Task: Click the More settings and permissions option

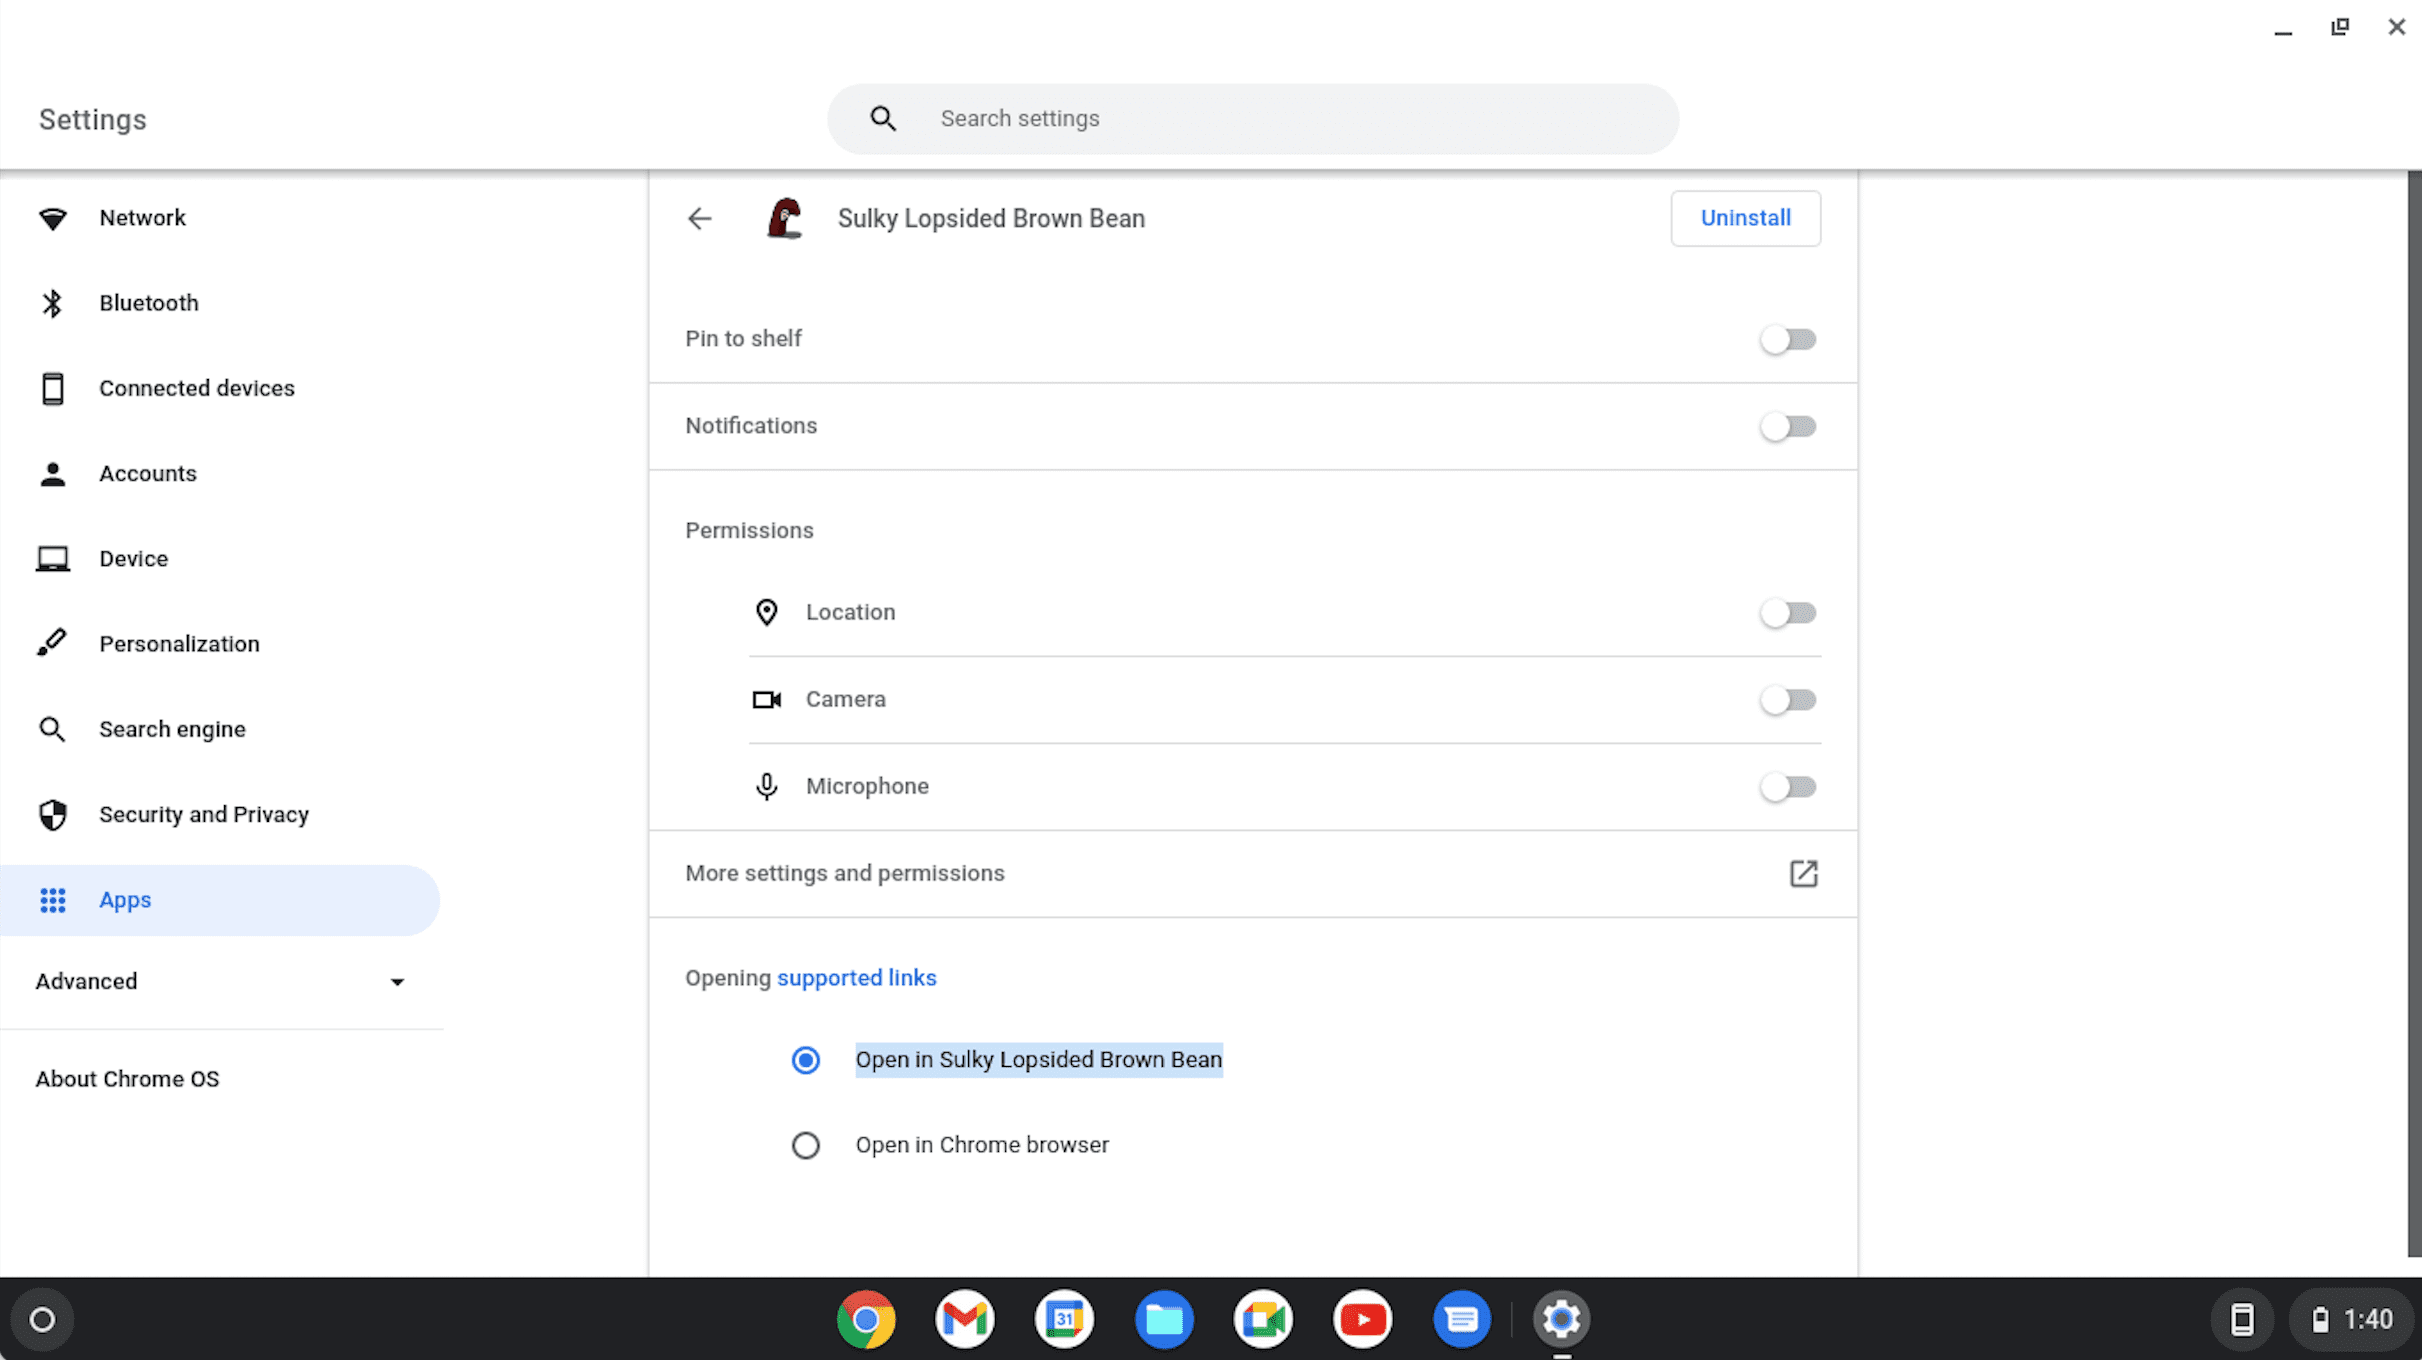Action: [1253, 873]
